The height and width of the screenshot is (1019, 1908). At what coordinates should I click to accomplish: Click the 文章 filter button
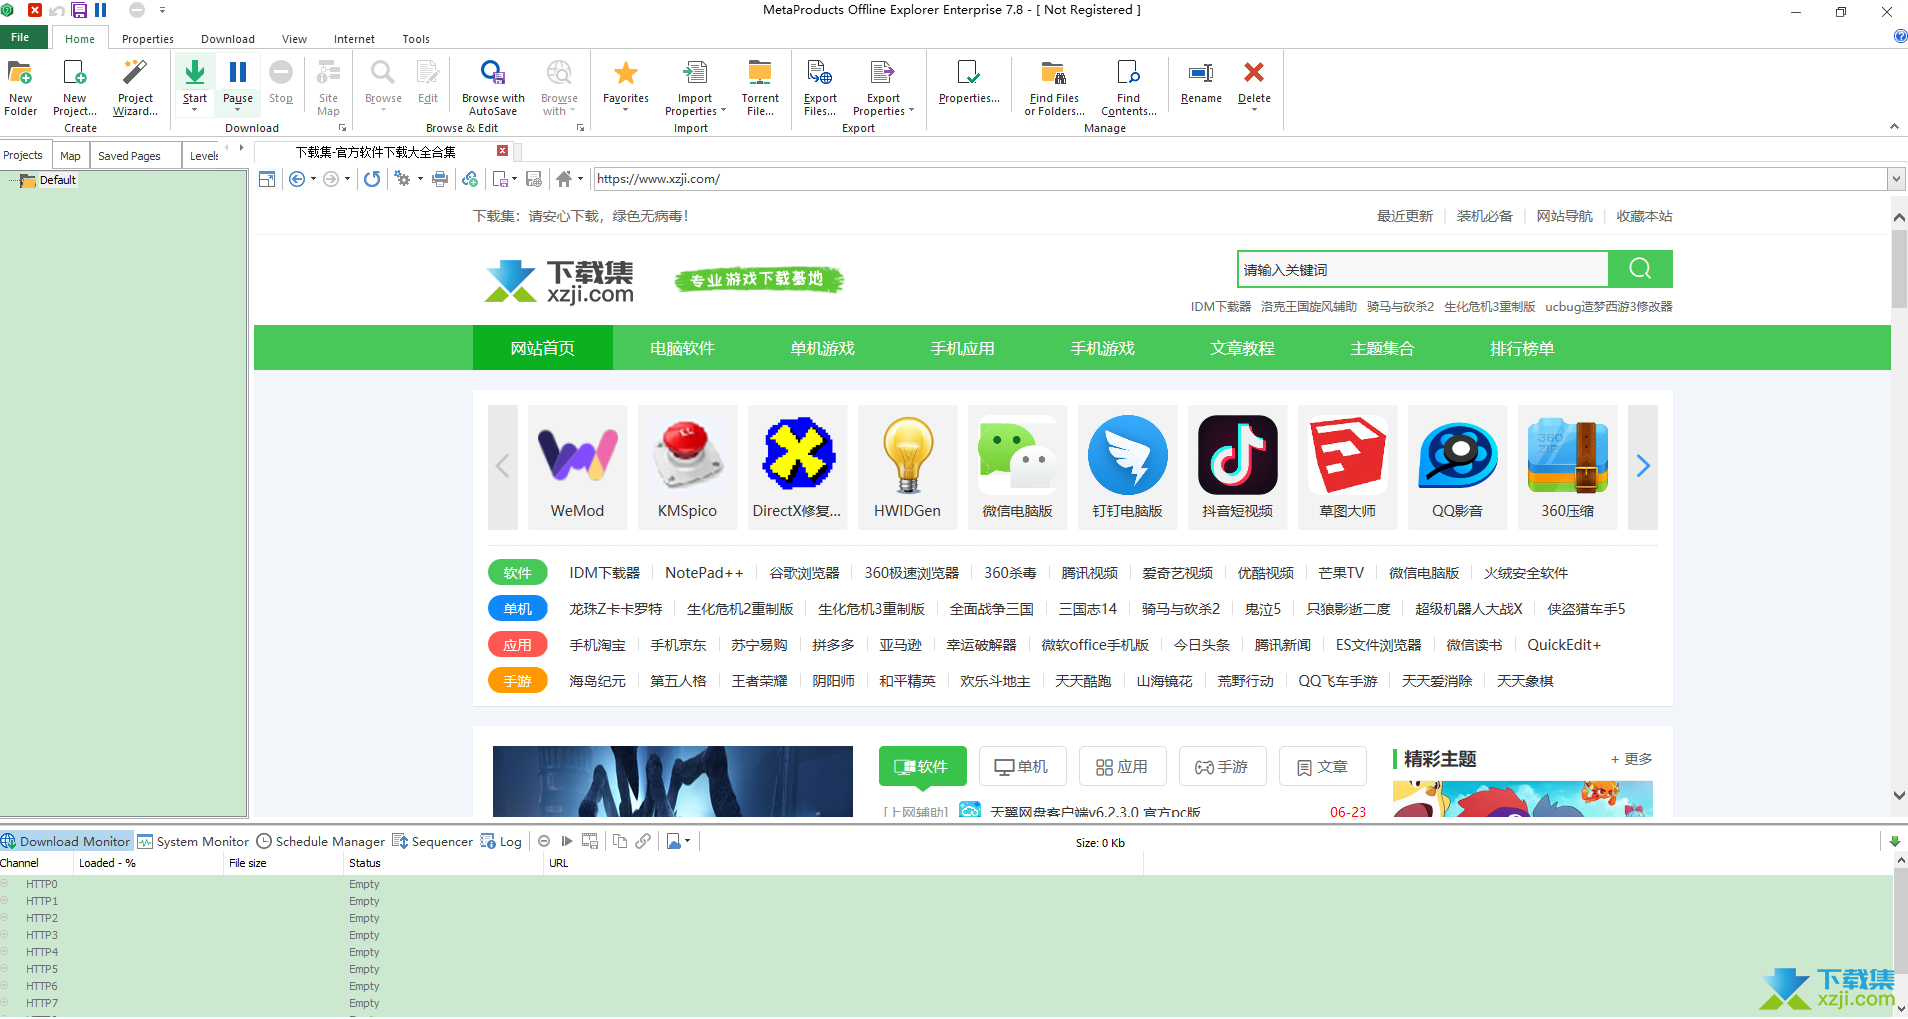point(1322,767)
